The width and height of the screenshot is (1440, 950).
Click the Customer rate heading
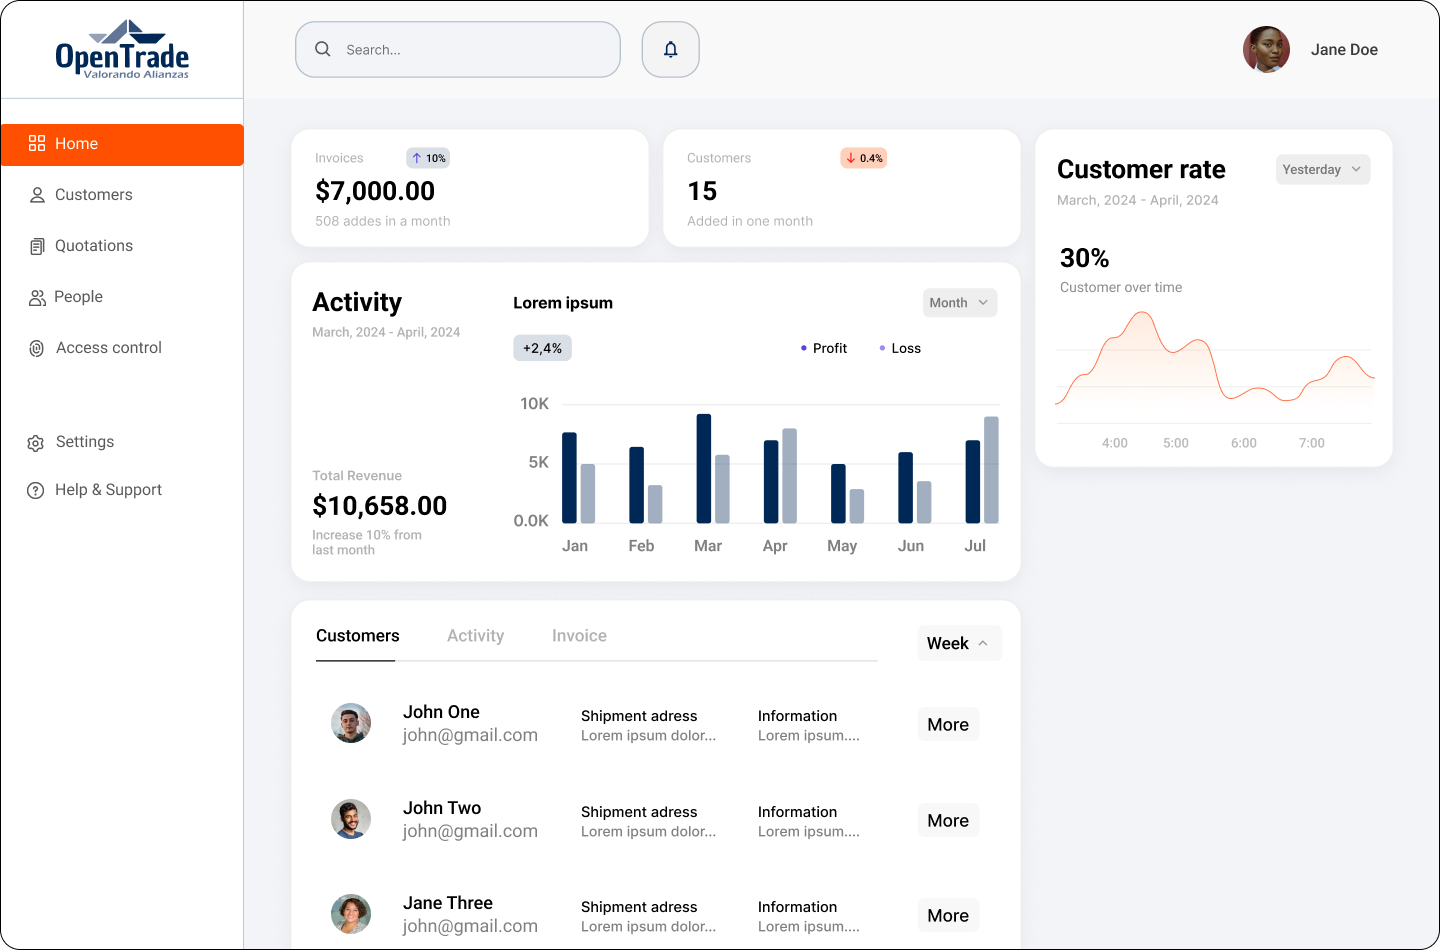point(1141,169)
